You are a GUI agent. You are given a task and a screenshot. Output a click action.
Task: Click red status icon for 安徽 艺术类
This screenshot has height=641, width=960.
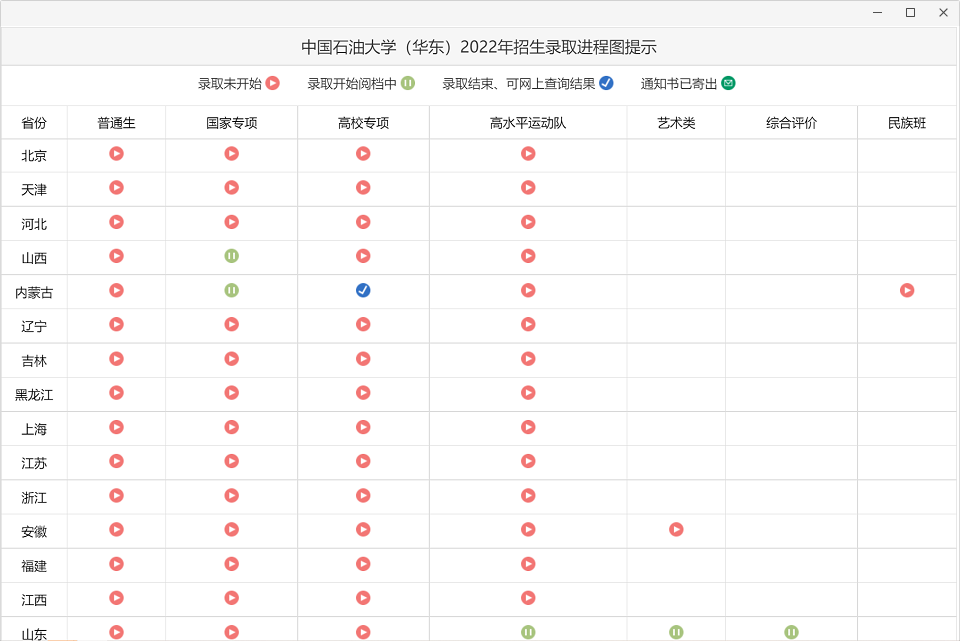coord(676,529)
